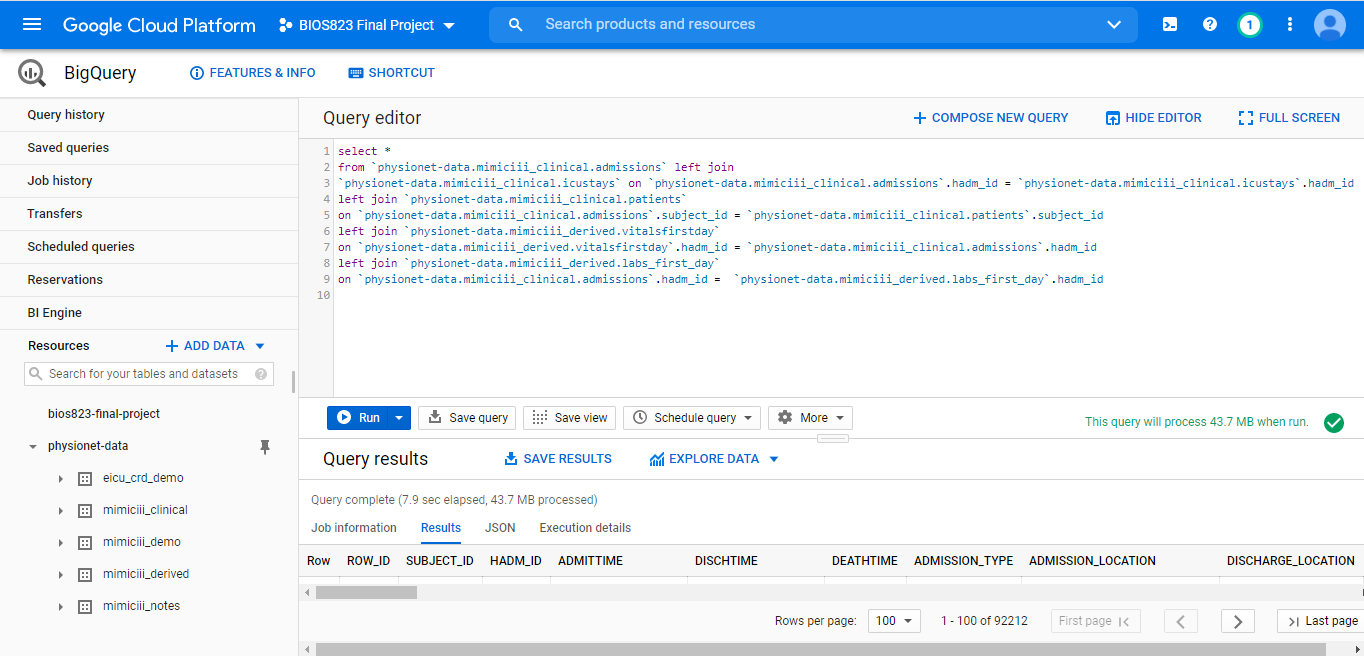1364x656 pixels.
Task: Jump to the Last page of results
Action: click(1320, 621)
